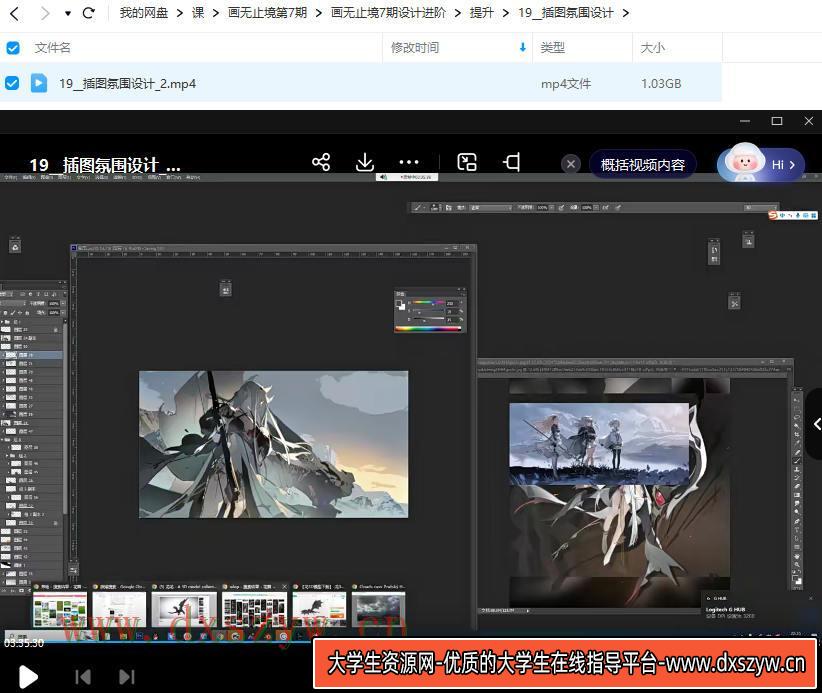Sort by the 修改时间 column header
Viewport: 822px width, 693px height.
coord(415,48)
